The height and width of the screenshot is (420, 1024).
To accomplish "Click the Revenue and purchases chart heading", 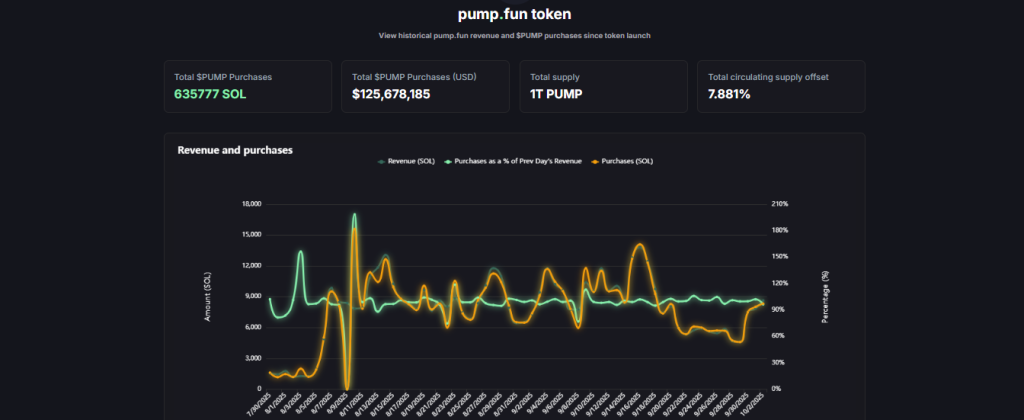I will (235, 150).
